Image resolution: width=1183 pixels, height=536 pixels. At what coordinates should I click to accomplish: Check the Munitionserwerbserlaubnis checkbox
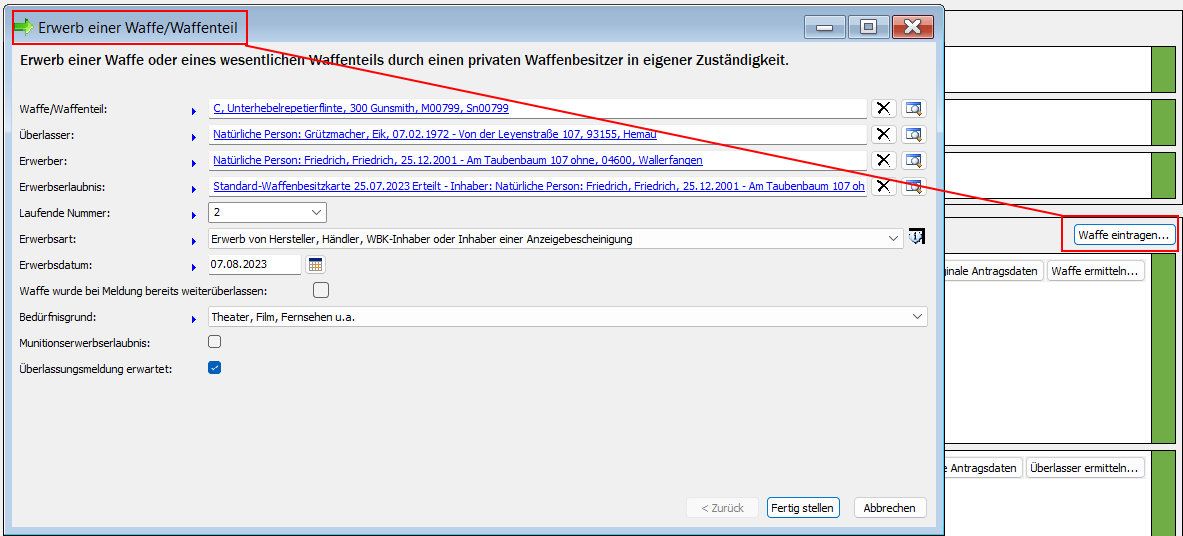214,342
